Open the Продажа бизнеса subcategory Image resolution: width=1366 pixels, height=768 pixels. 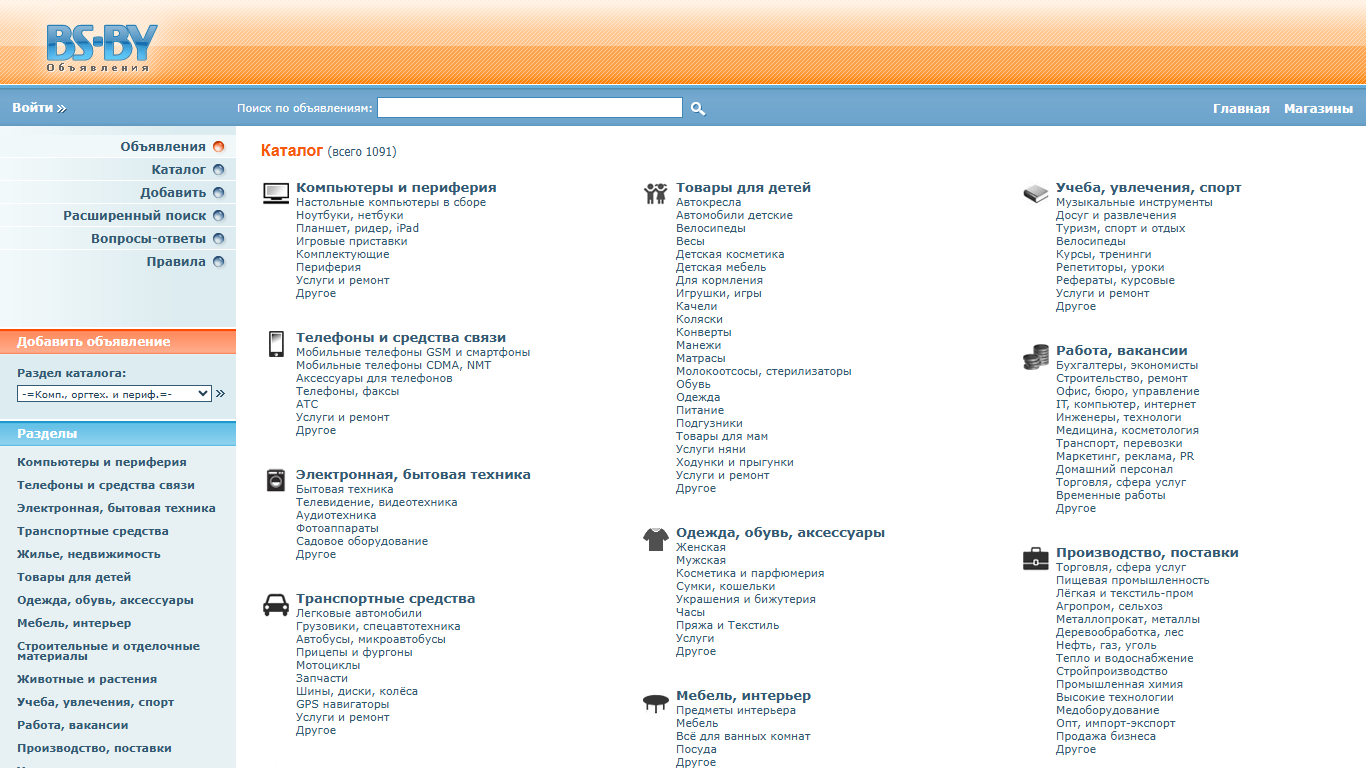[x=1106, y=736]
